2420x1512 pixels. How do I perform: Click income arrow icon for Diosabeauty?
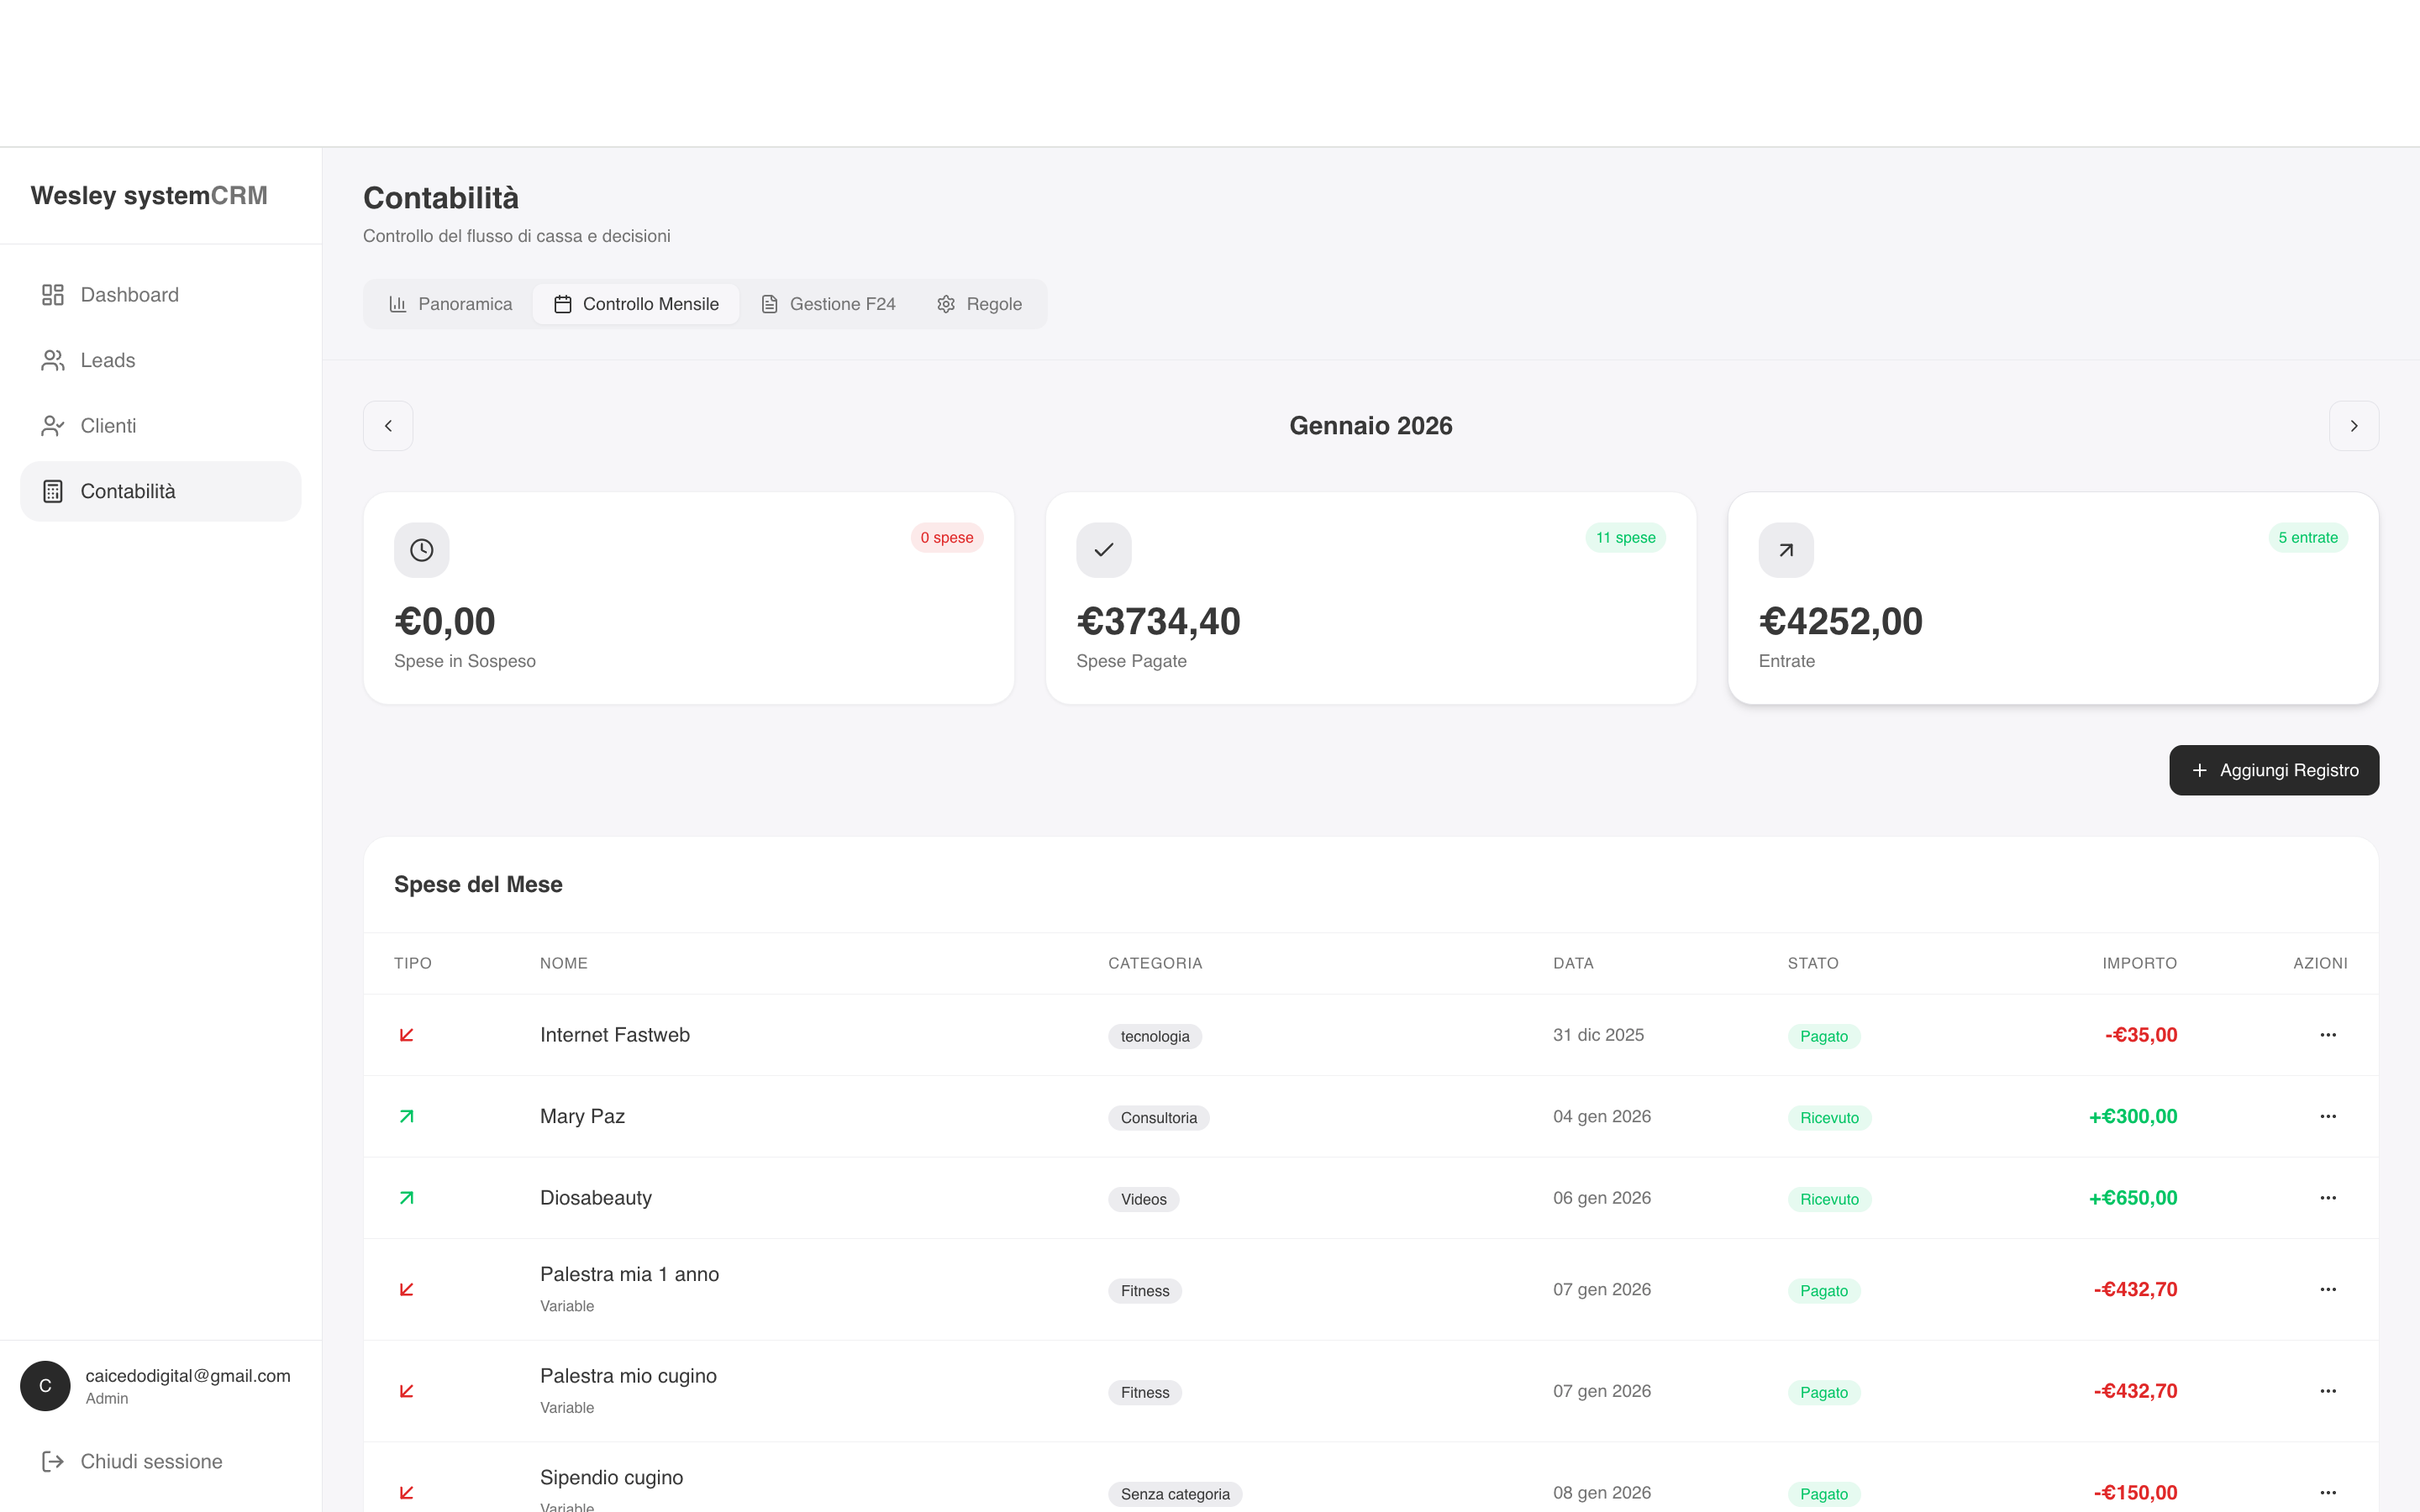[x=406, y=1198]
